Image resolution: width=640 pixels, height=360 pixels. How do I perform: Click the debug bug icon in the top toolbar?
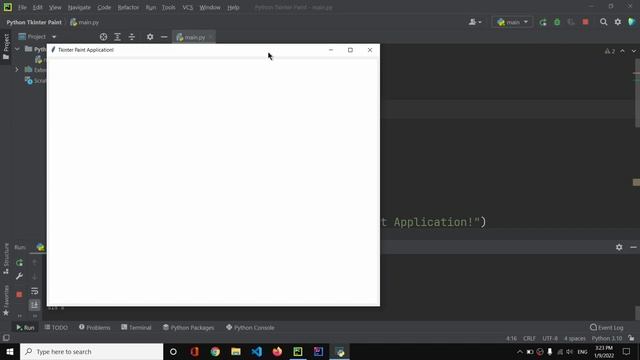pos(557,22)
